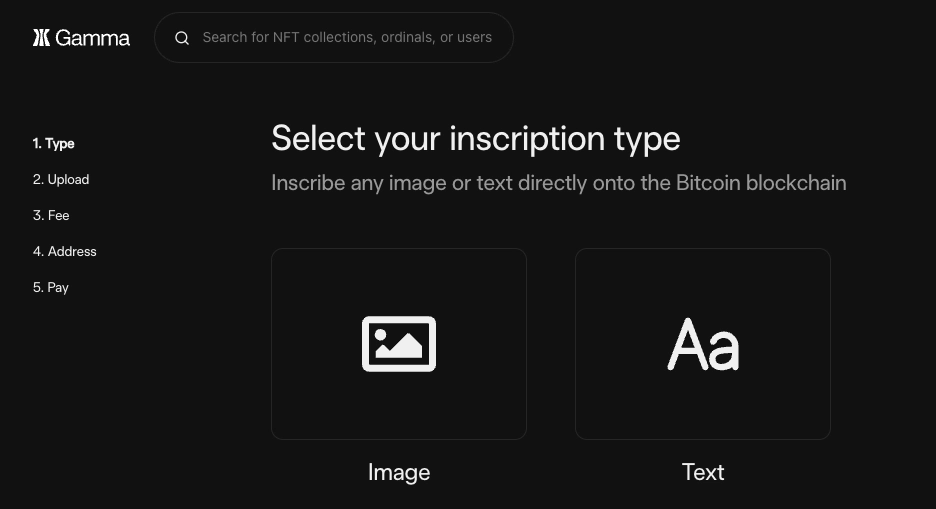The image size is (936, 509).
Task: Click the Gamma wordmark to go home
Action: point(93,38)
